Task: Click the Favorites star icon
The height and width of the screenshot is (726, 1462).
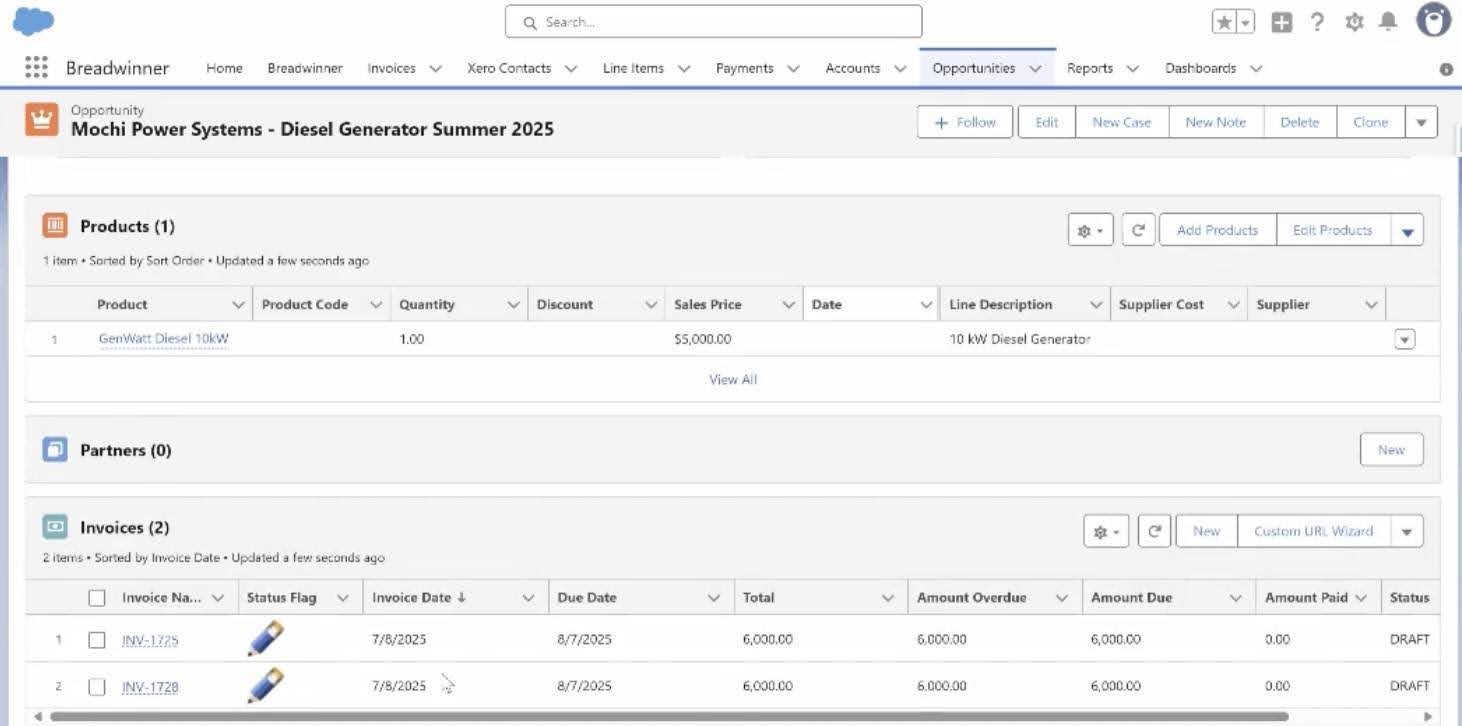Action: coord(1224,22)
